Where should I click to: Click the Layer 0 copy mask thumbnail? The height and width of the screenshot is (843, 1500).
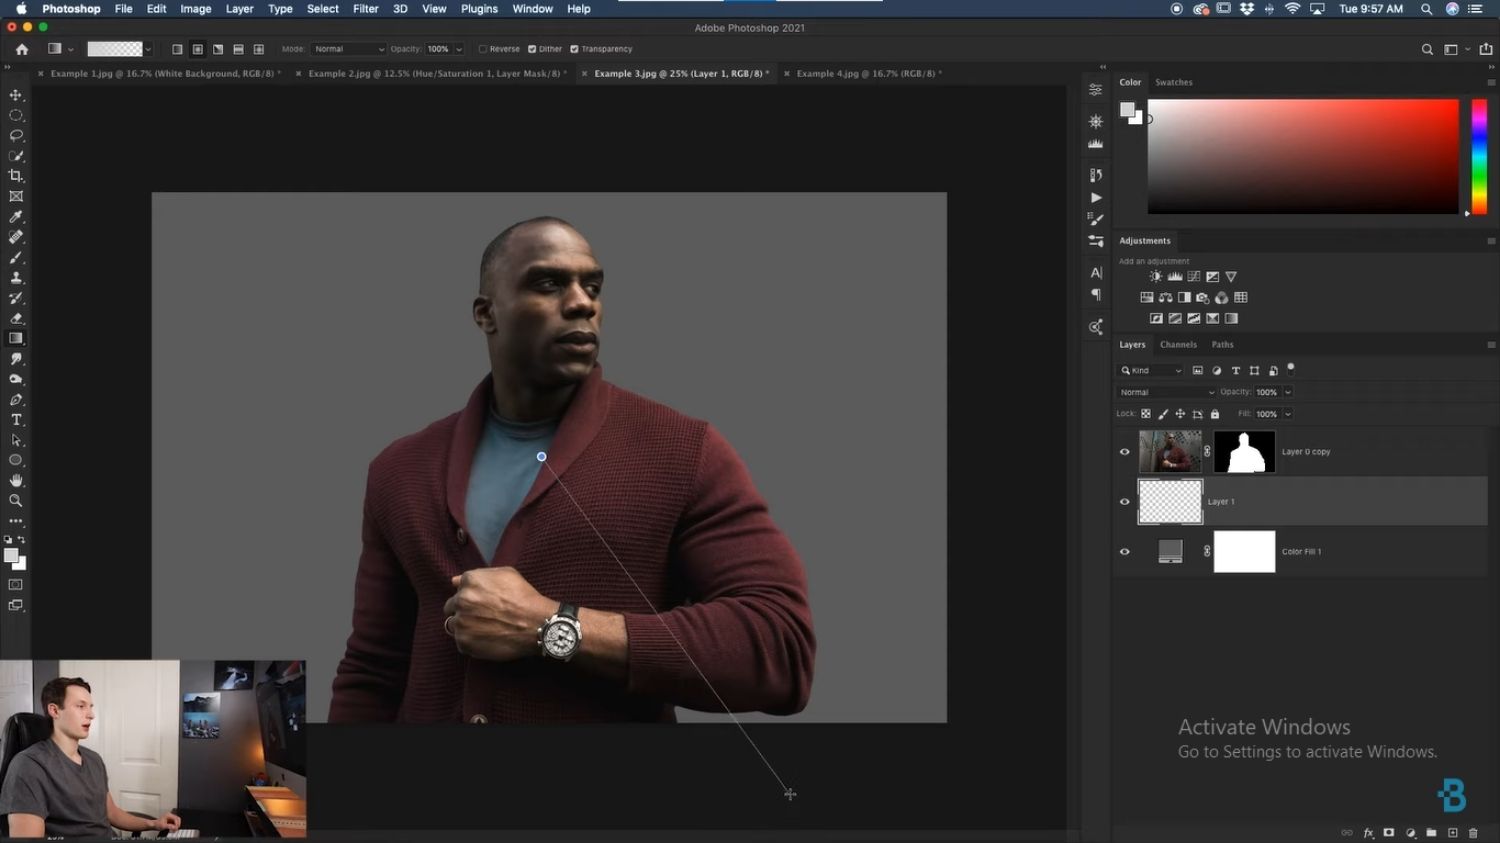click(x=1244, y=451)
